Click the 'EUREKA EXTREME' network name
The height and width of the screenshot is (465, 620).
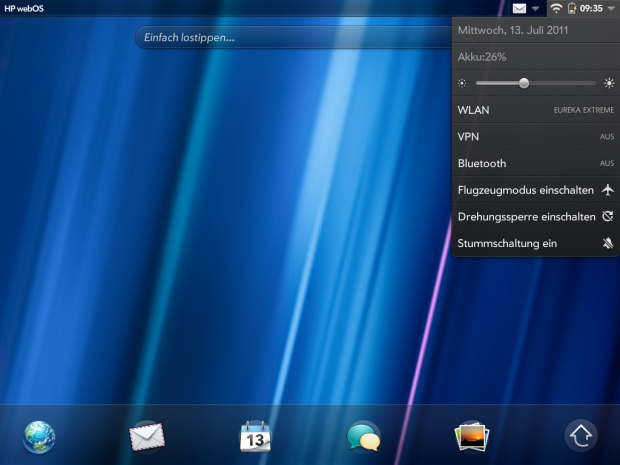pyautogui.click(x=584, y=110)
